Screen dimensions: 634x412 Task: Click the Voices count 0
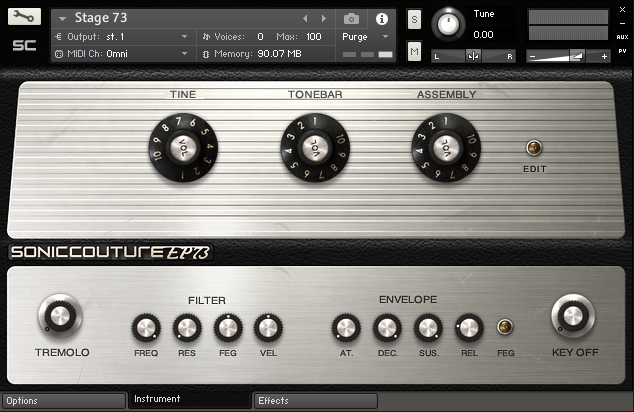coord(260,37)
